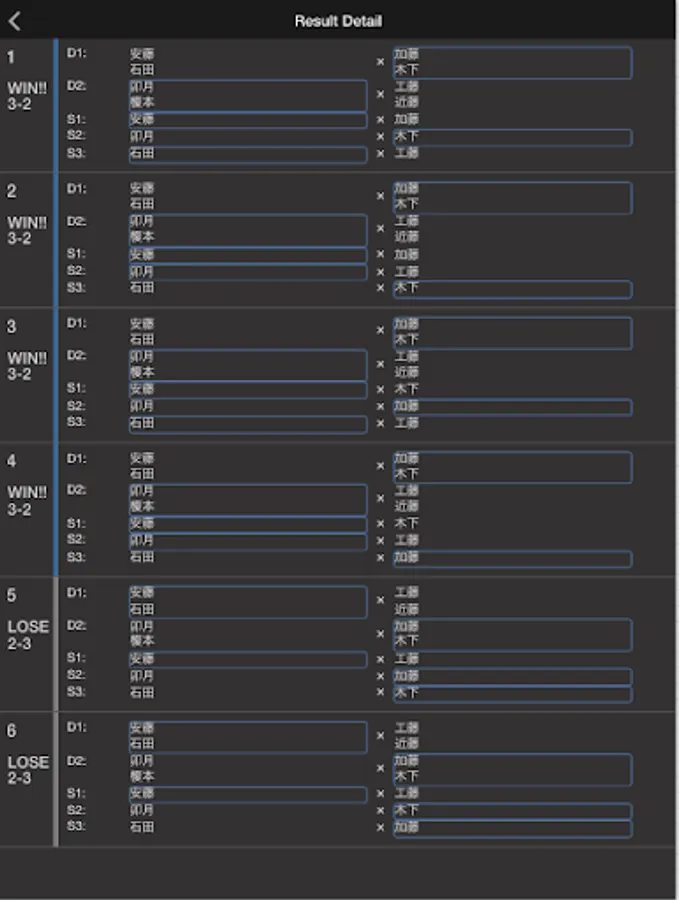Viewport: 679px width, 900px height.
Task: Click losing pair 工藤/近藤 in result 6 D1
Action: coord(407,736)
